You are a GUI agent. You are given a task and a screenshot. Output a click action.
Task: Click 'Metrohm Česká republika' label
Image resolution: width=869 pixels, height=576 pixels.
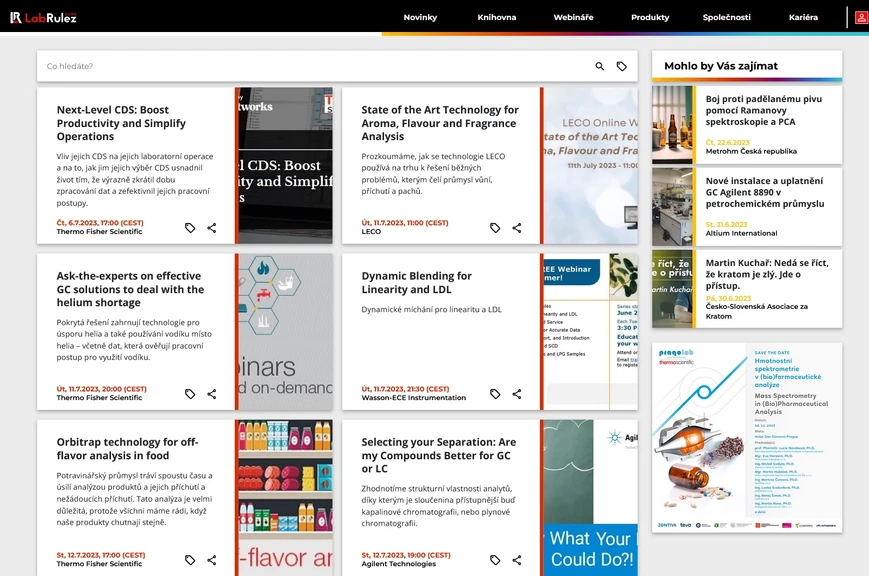pyautogui.click(x=751, y=151)
